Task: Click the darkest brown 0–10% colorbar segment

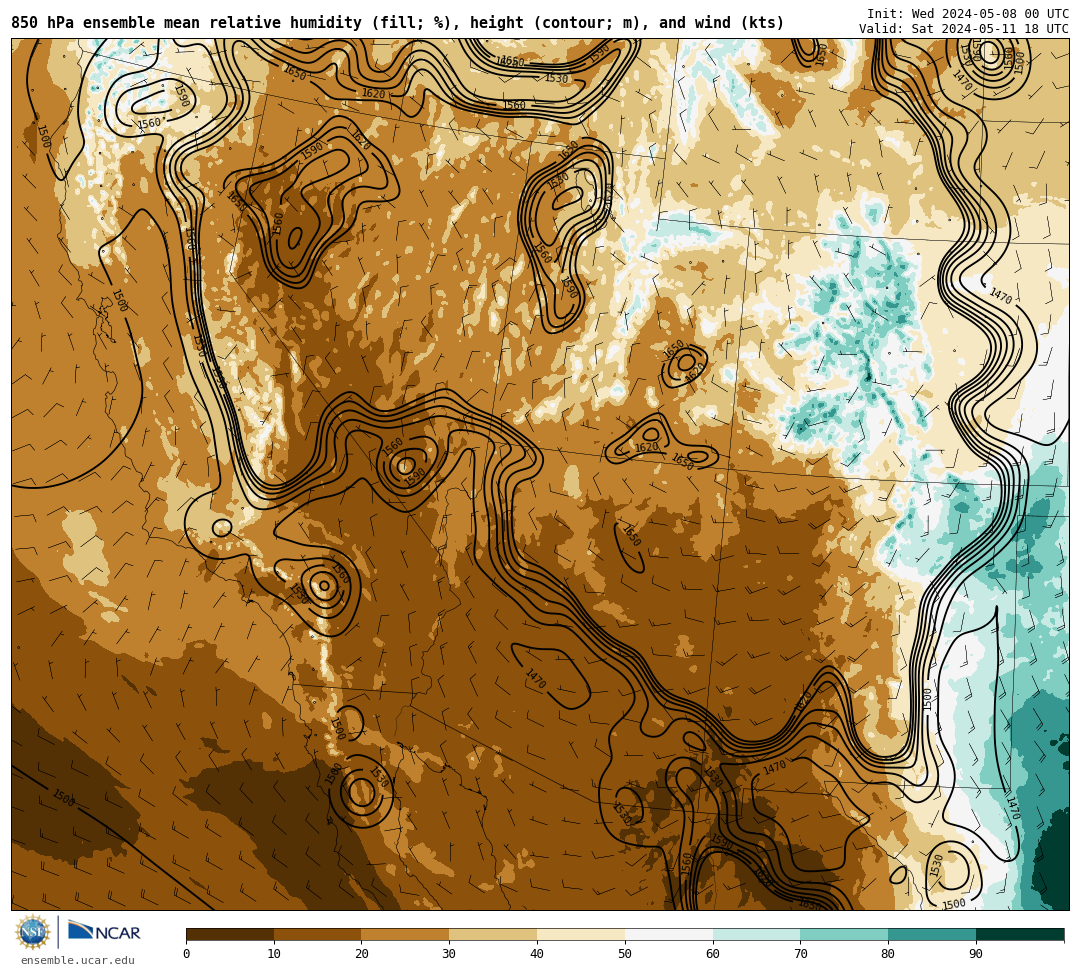Action: point(230,934)
